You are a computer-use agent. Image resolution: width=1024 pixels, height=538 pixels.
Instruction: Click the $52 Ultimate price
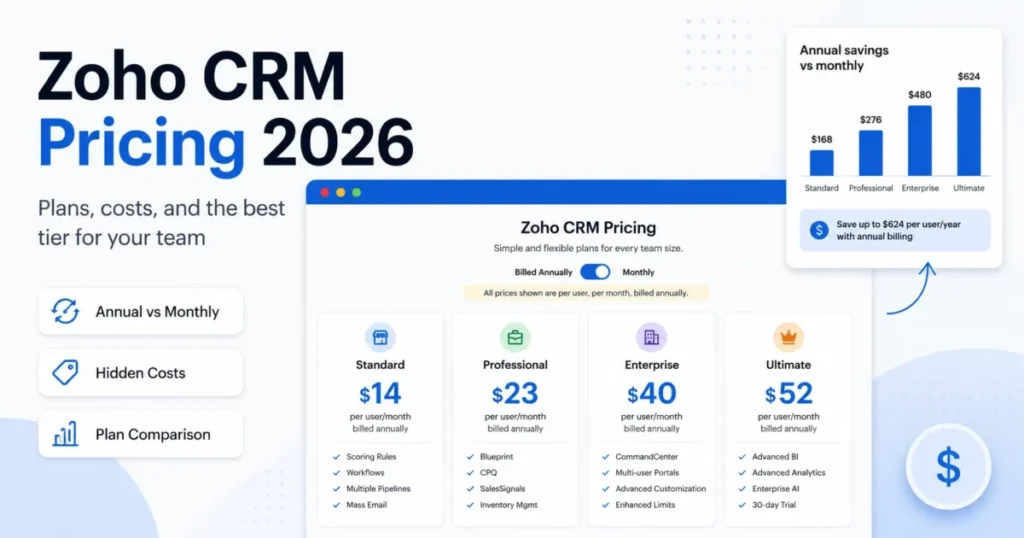[788, 393]
